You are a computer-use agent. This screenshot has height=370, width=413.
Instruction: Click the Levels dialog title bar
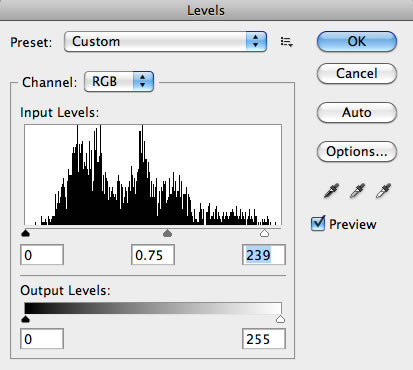click(206, 10)
